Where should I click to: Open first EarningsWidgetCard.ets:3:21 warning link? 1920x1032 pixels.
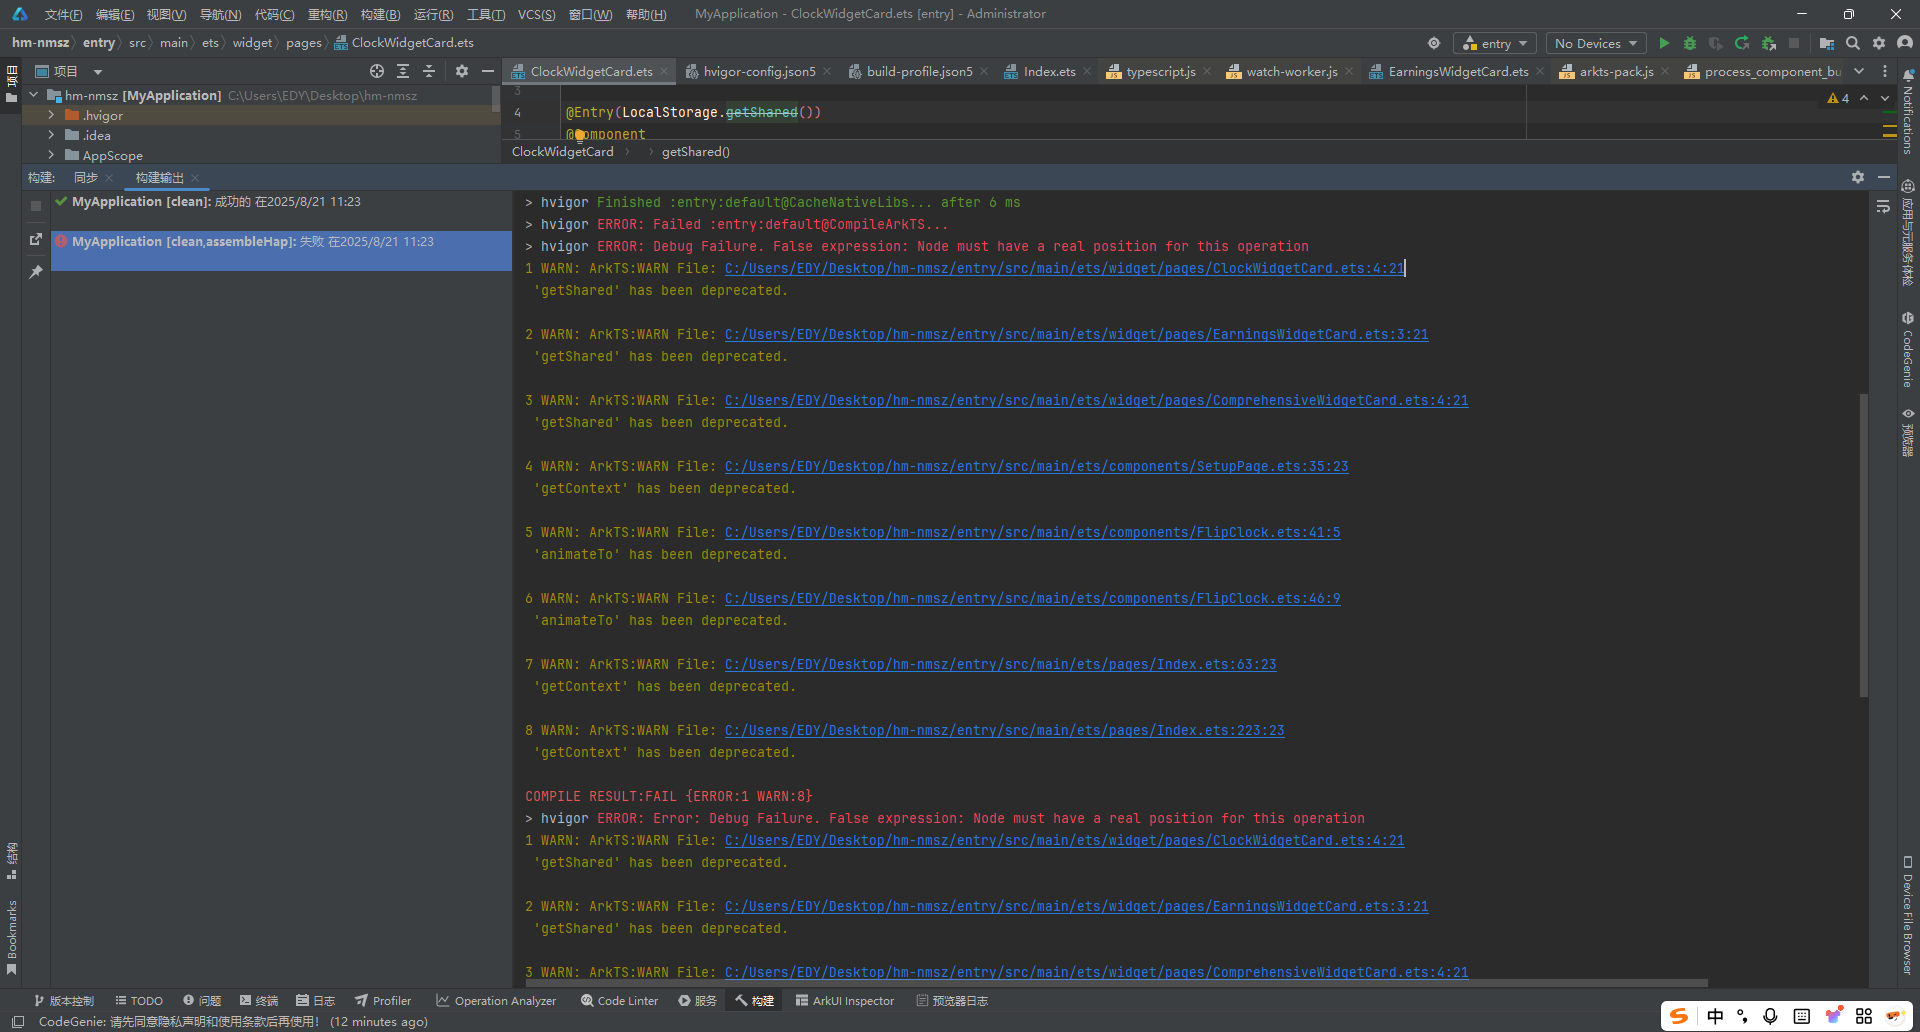[x=1076, y=334]
